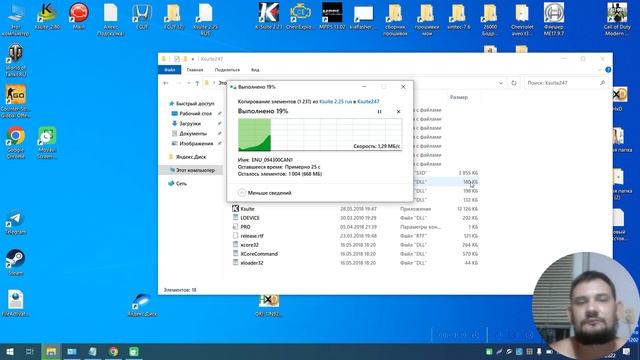Open recent locations dropdown arrow
640x360 pixels.
tap(189, 83)
